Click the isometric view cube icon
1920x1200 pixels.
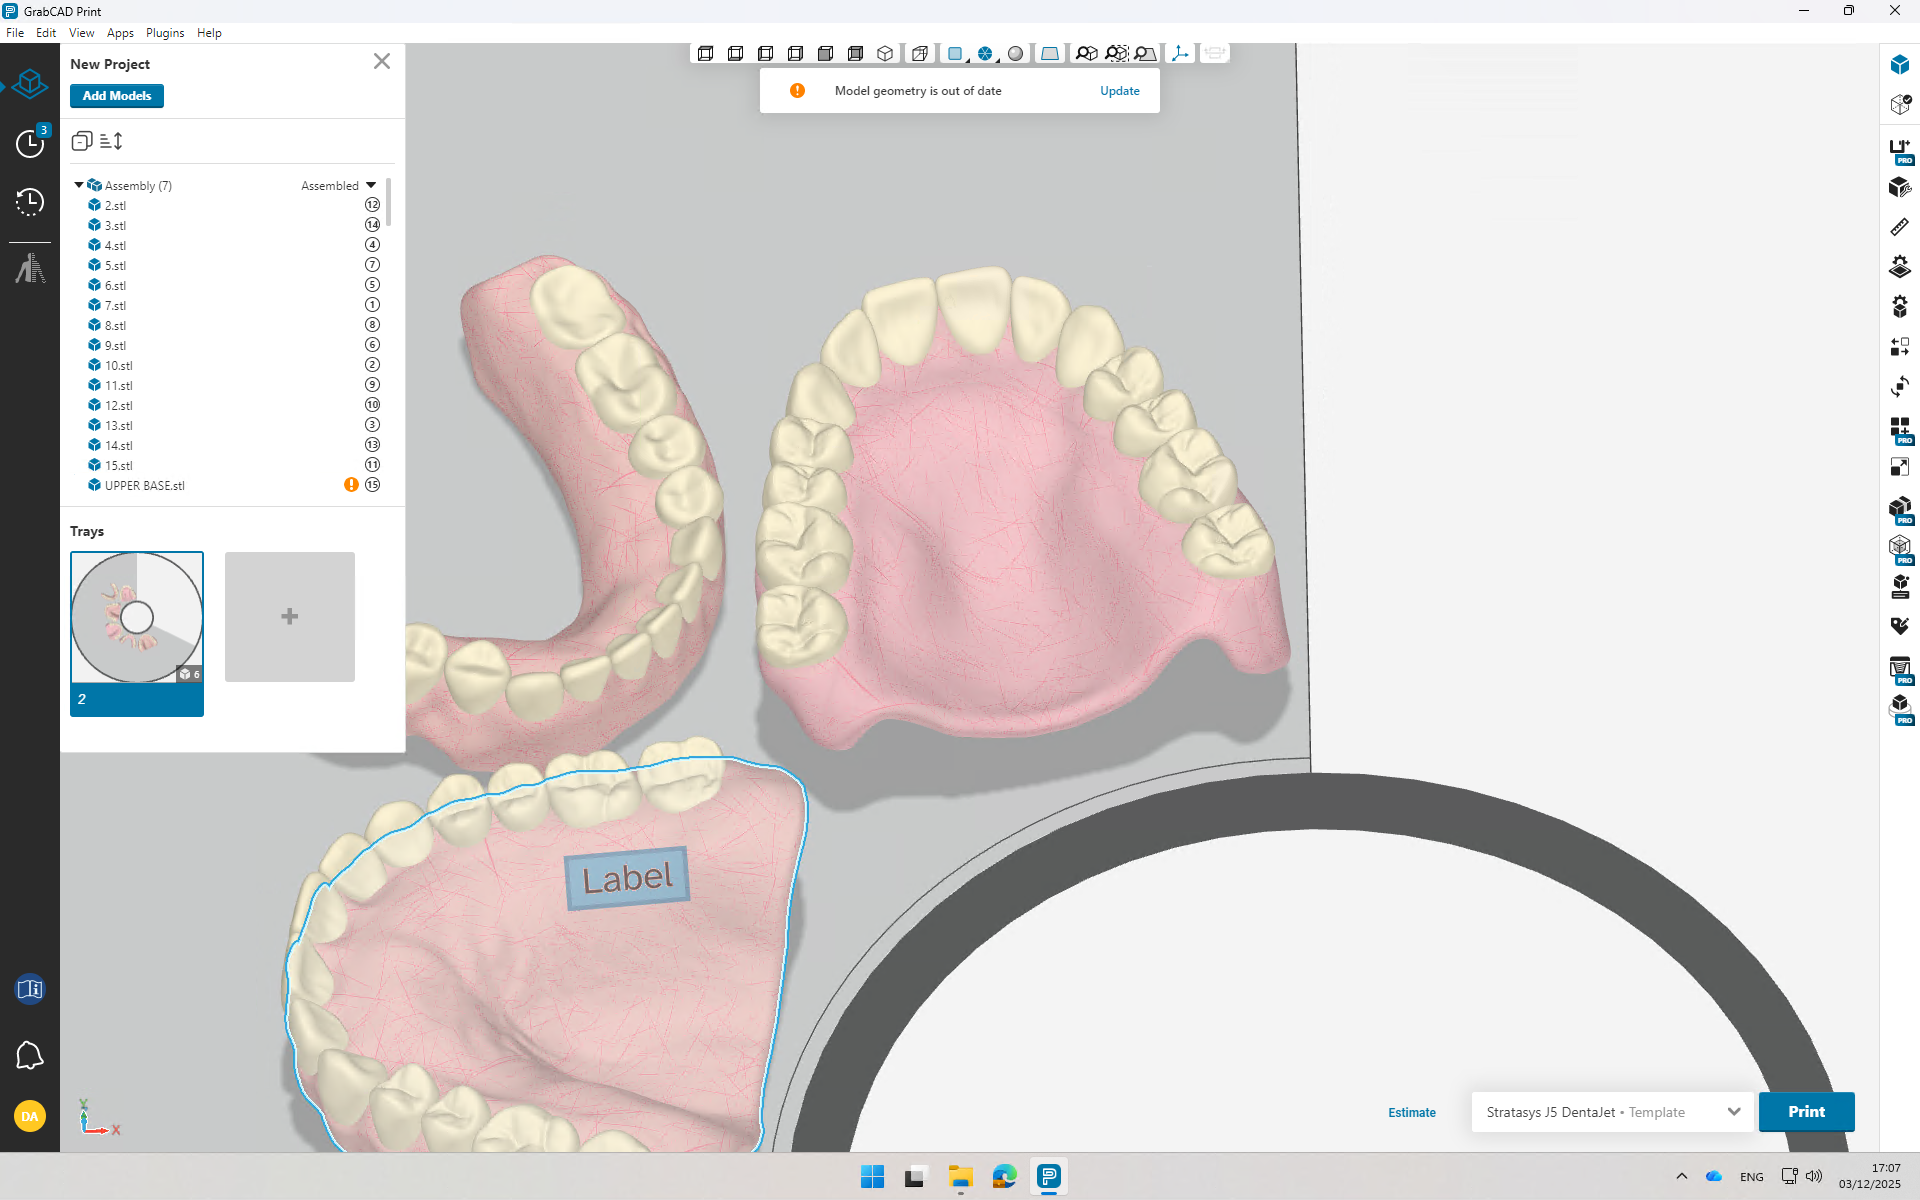click(x=885, y=54)
